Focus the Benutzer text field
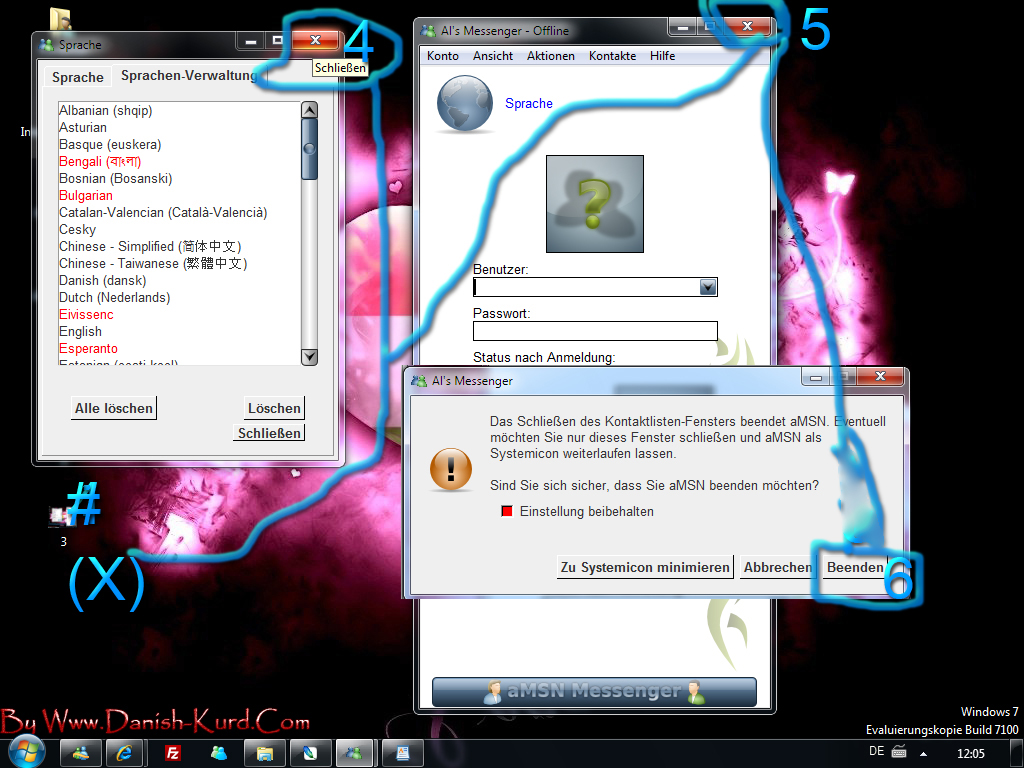The image size is (1024, 768). [x=586, y=287]
